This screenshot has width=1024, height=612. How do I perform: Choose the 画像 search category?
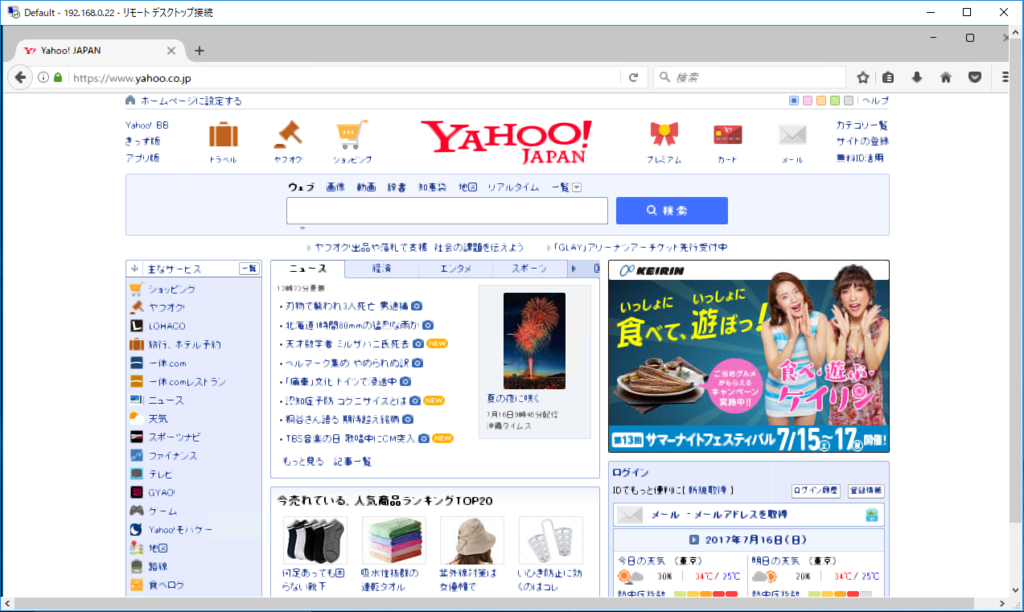pyautogui.click(x=335, y=187)
